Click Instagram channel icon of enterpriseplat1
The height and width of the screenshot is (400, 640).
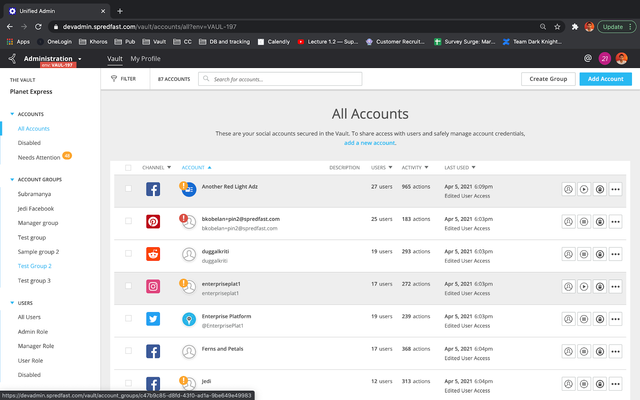pyautogui.click(x=153, y=287)
